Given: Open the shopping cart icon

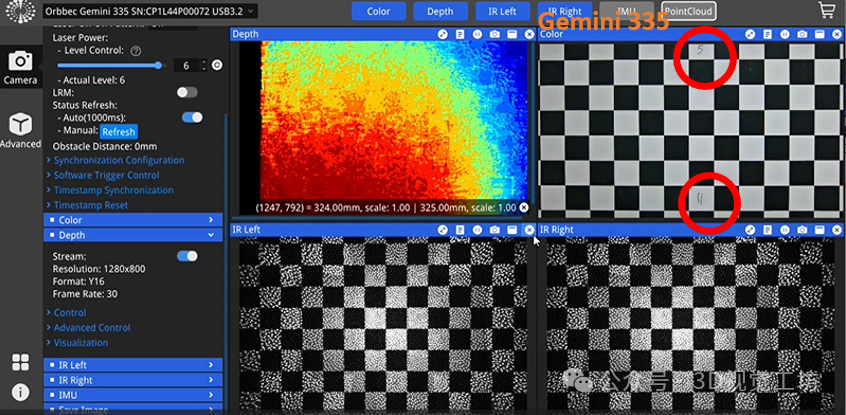Looking at the screenshot, I should point(827,10).
